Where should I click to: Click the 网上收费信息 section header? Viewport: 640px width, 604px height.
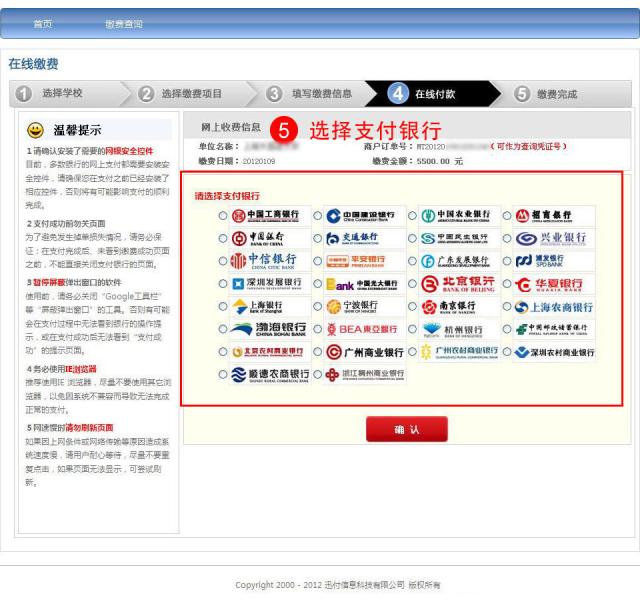click(x=231, y=127)
